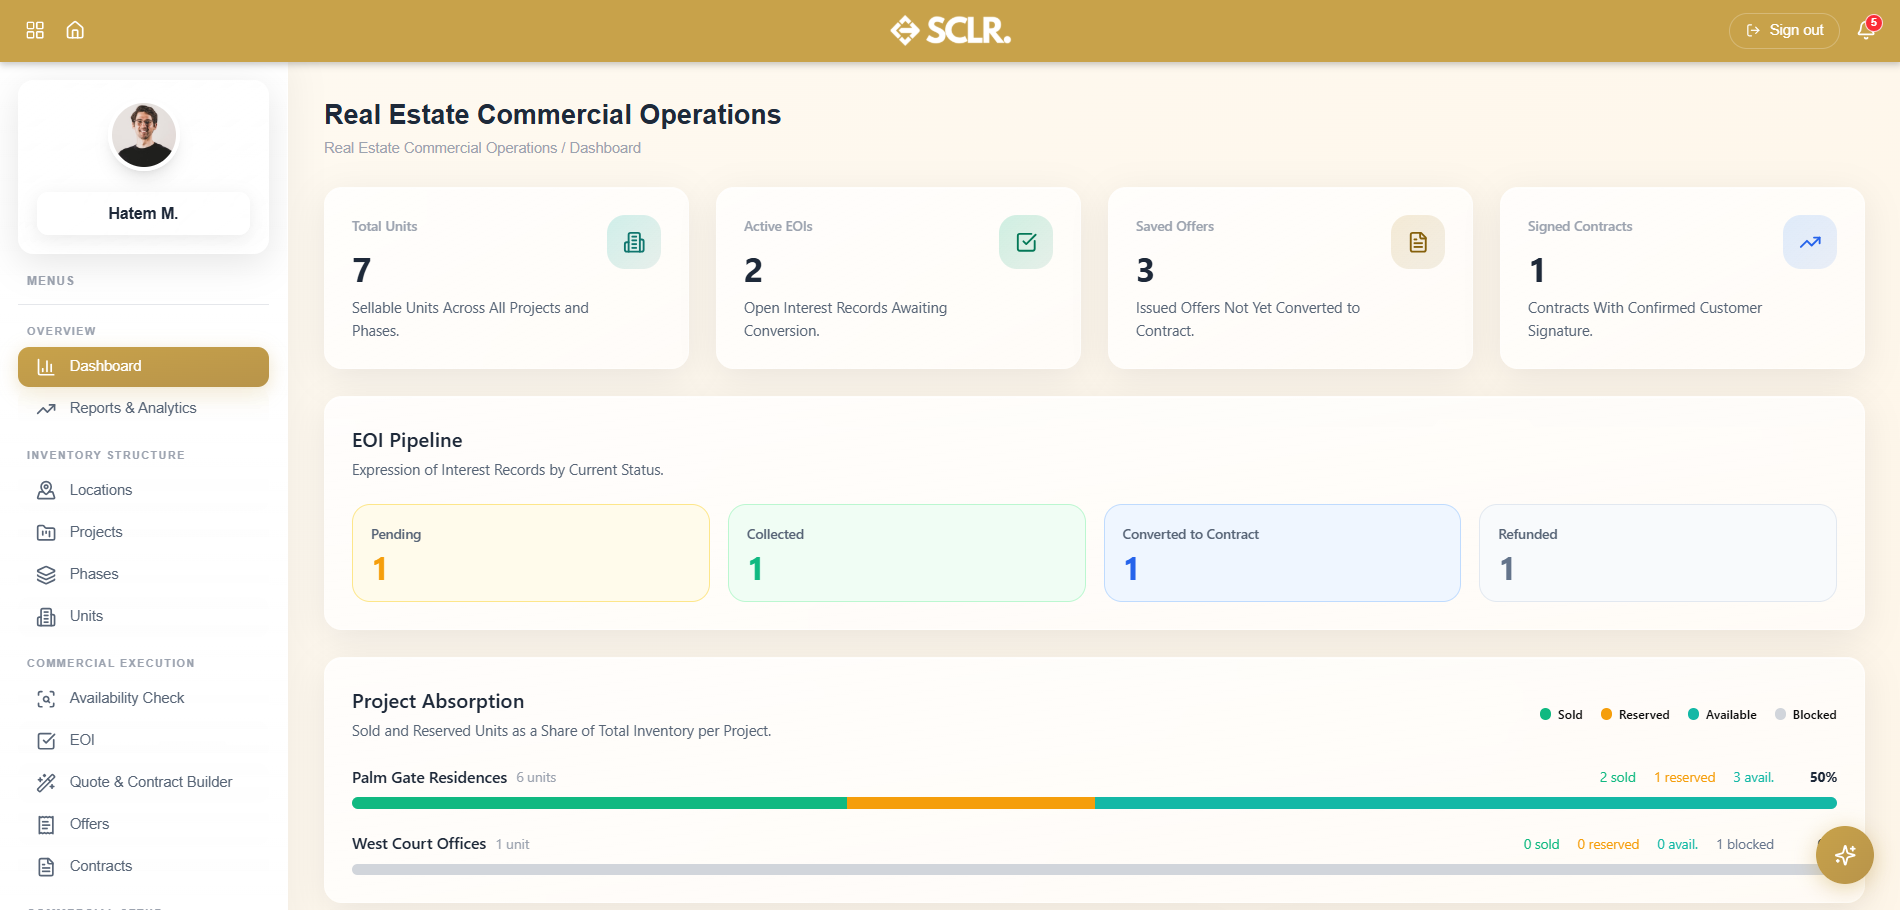The image size is (1900, 910).
Task: Click the Project Absorption heading
Action: [x=438, y=701]
